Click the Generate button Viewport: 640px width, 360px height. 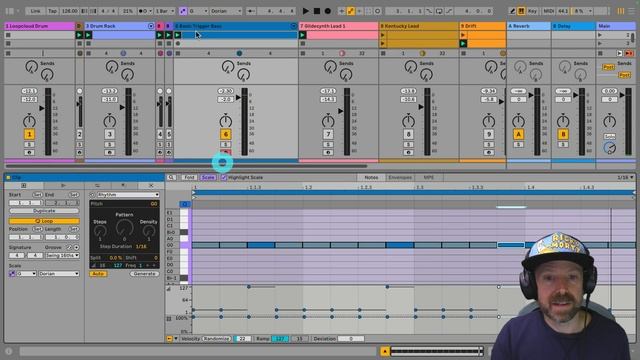[x=144, y=273]
